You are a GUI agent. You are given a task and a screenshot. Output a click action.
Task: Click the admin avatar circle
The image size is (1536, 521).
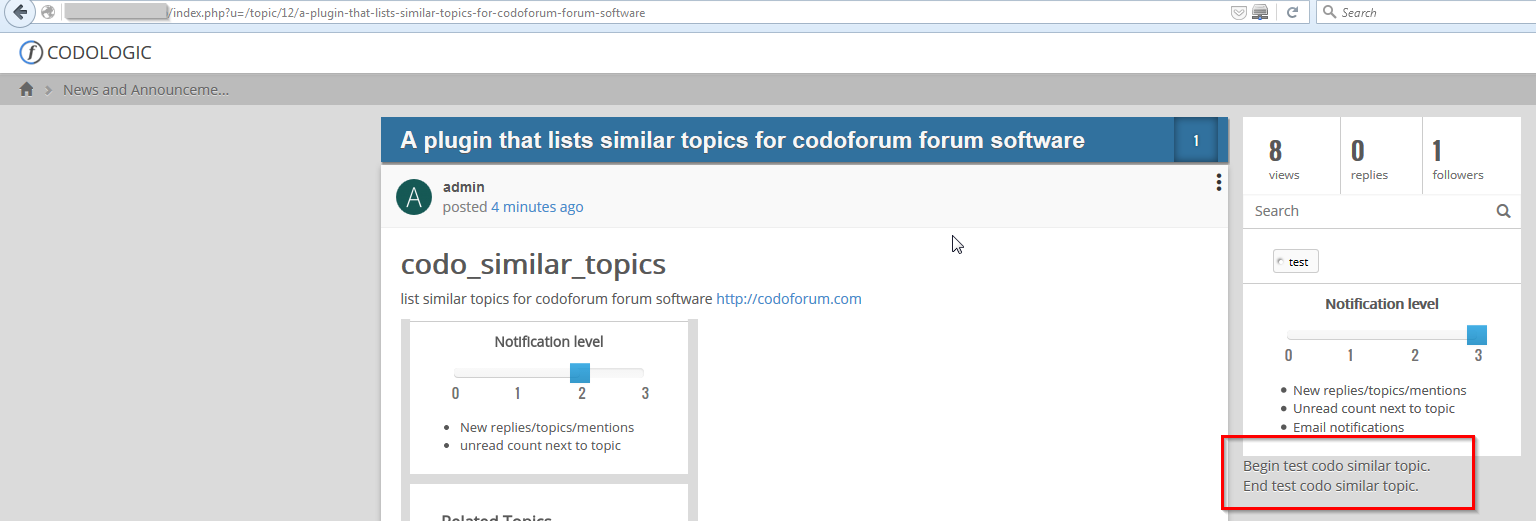414,197
